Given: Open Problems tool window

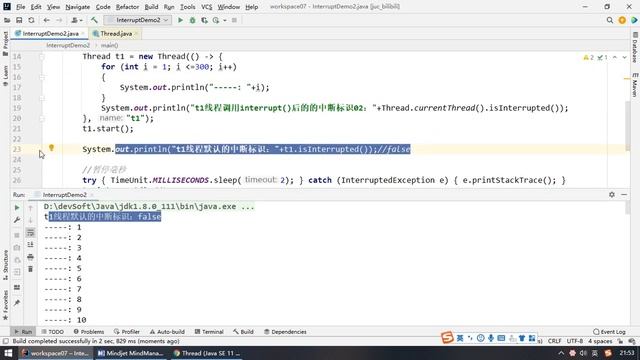Looking at the screenshot, I should pyautogui.click(x=89, y=332).
